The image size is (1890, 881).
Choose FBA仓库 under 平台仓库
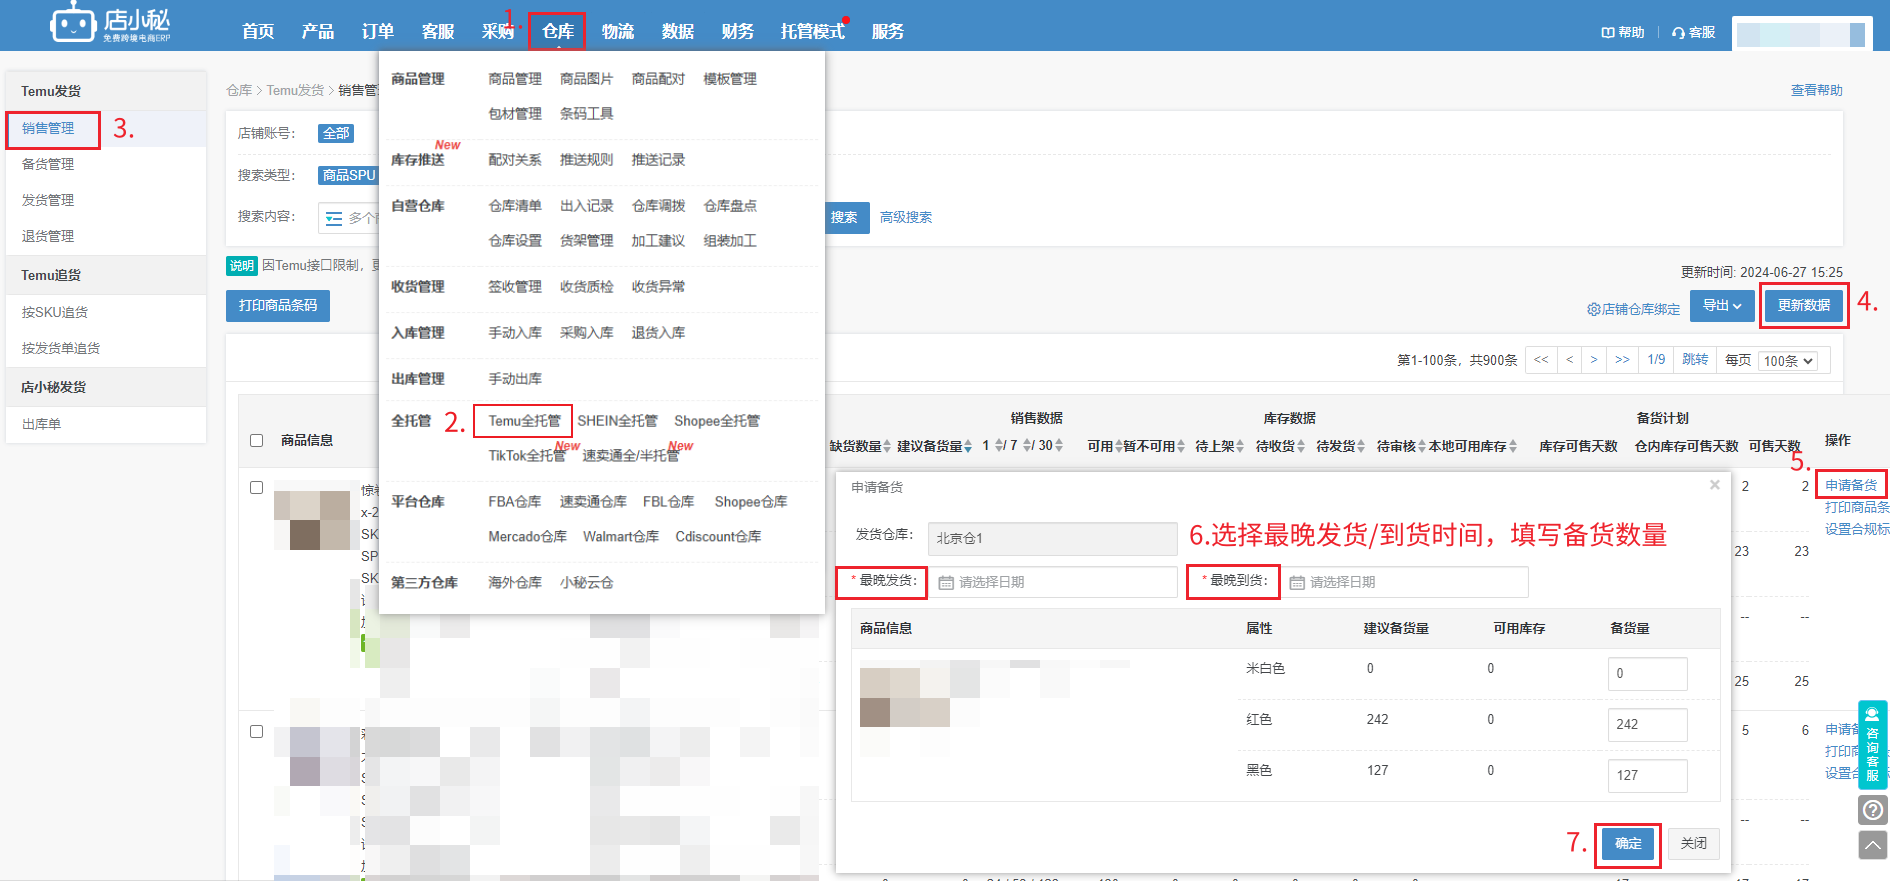coord(515,502)
